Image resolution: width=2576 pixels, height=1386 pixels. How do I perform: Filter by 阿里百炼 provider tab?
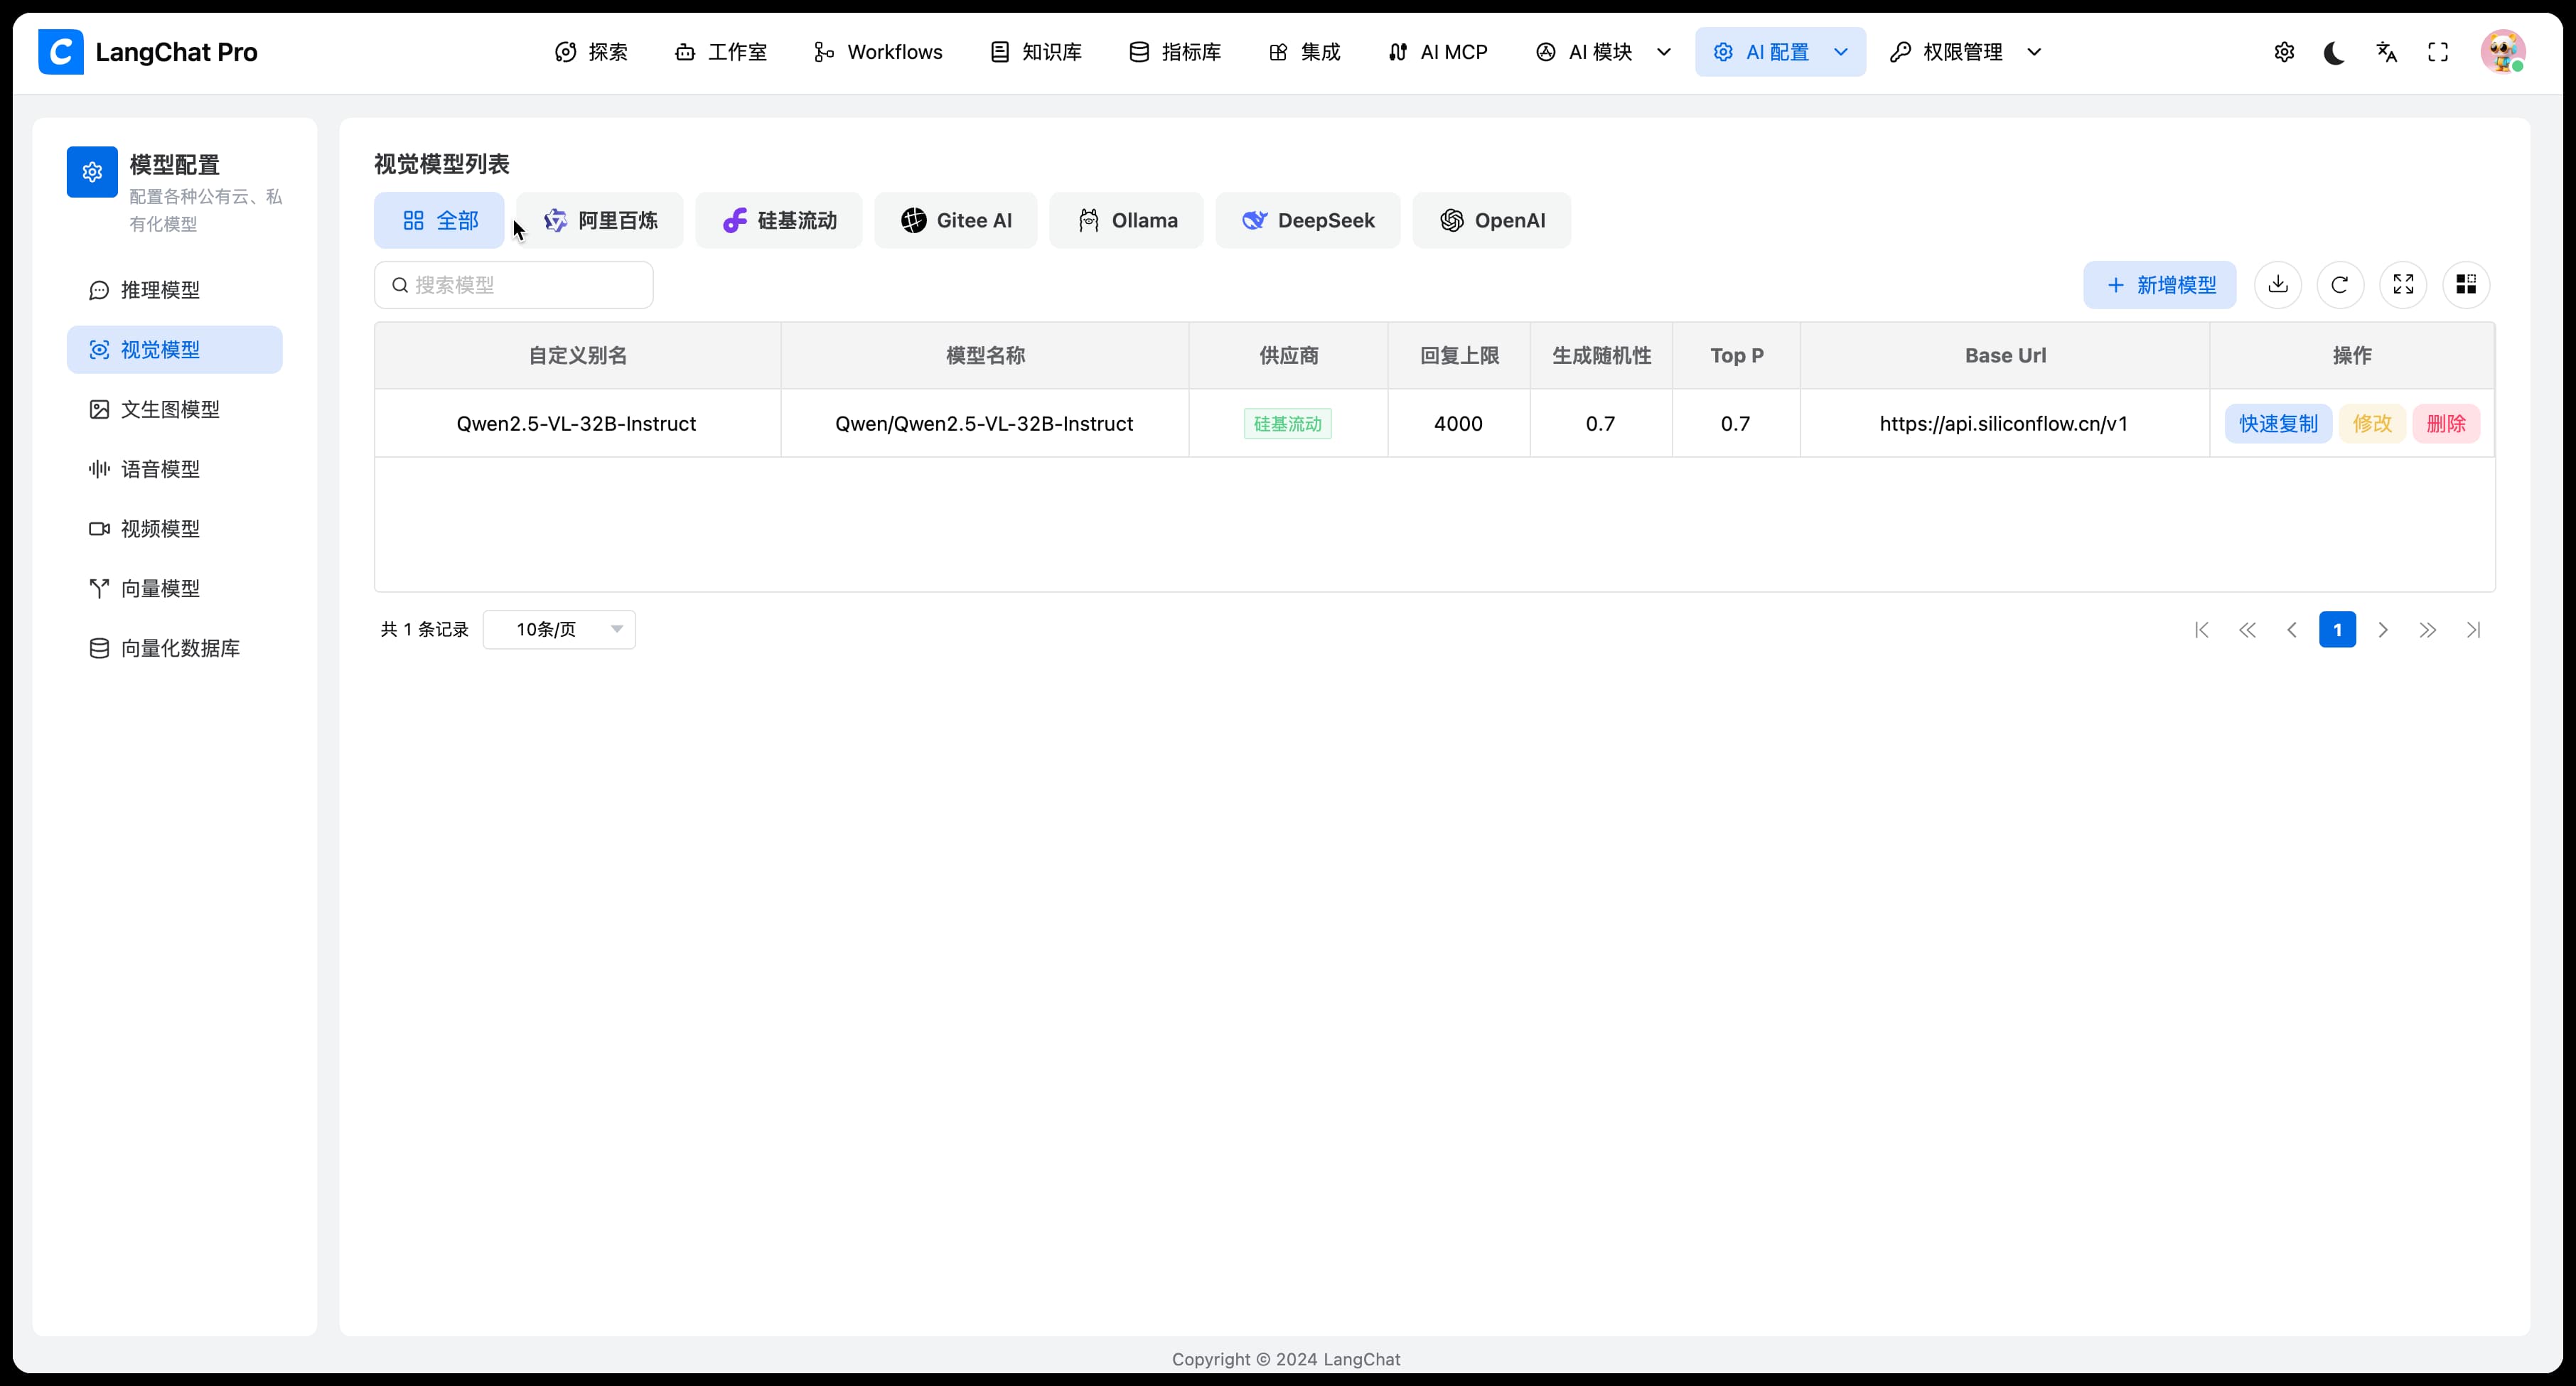pos(600,220)
